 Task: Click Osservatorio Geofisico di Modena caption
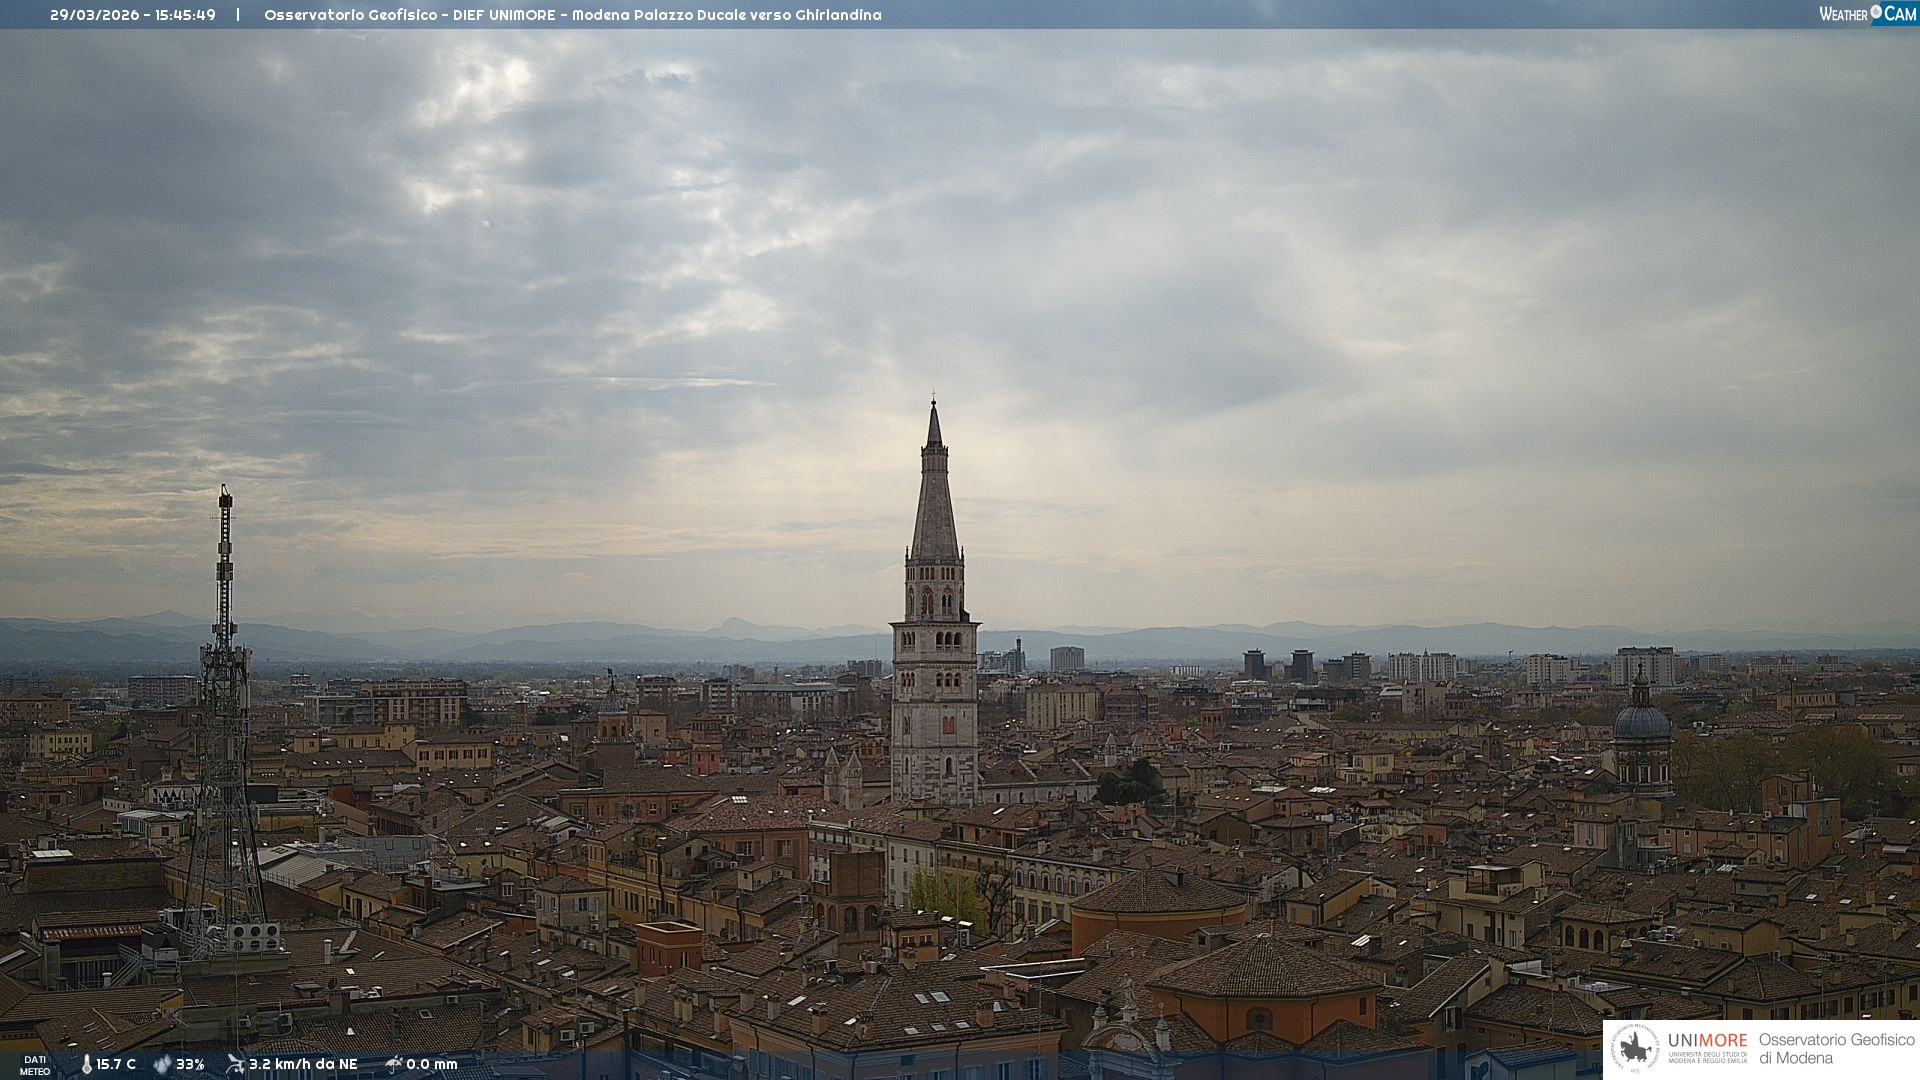click(x=1836, y=1048)
